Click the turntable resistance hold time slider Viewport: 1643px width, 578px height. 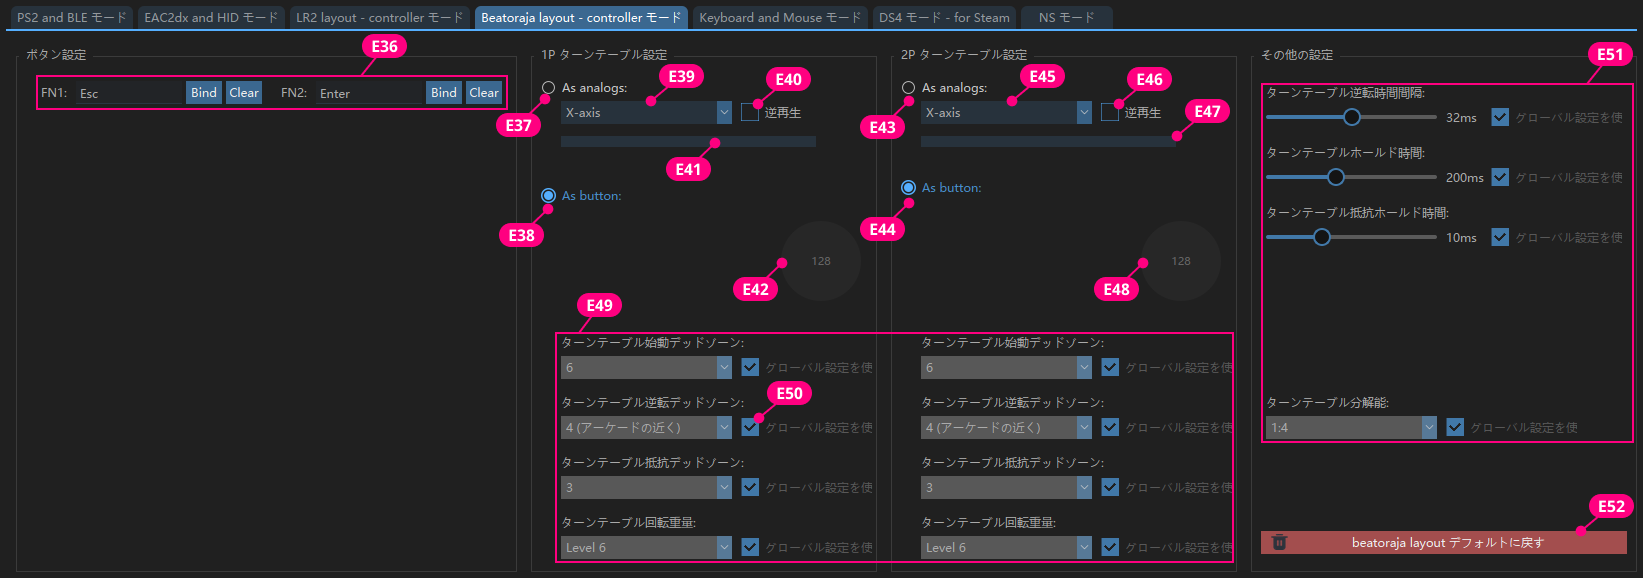pos(1322,237)
